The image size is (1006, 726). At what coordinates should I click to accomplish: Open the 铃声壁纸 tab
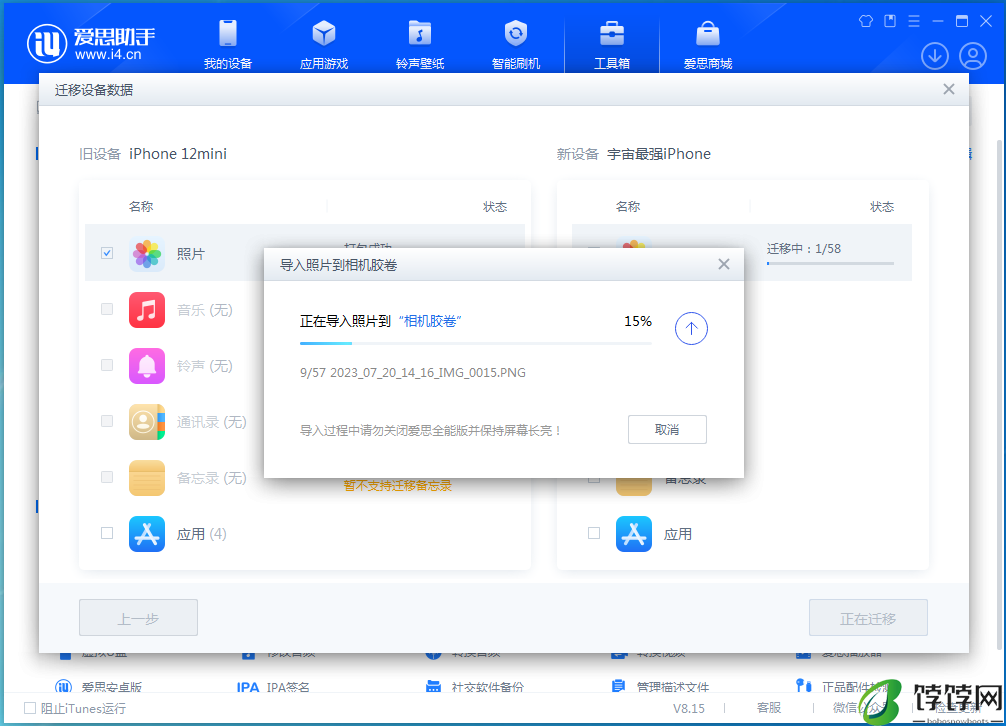pos(420,44)
